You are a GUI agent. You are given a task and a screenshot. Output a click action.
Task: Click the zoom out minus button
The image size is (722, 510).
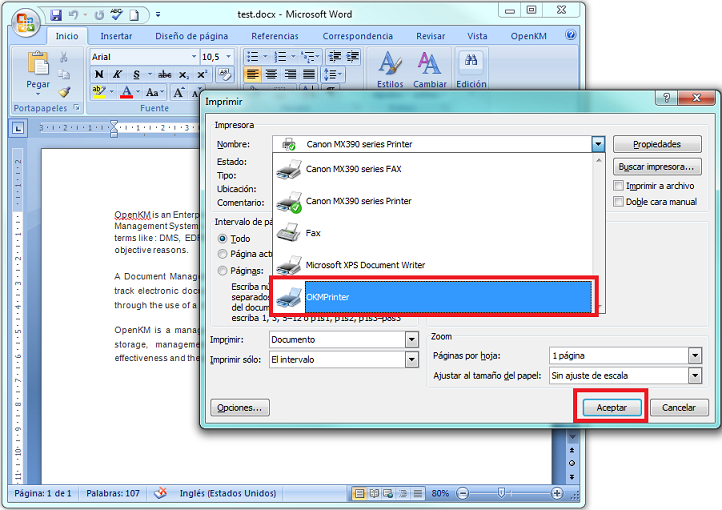[462, 493]
